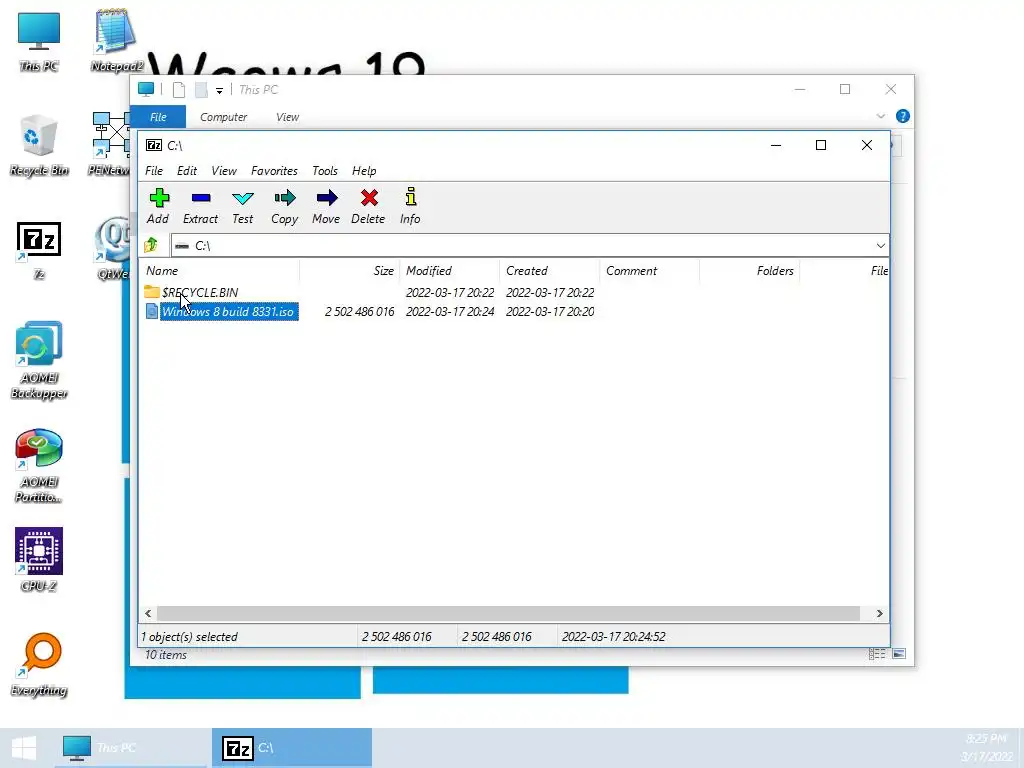This screenshot has width=1024, height=768.
Task: Open the Tools menu
Action: (x=325, y=170)
